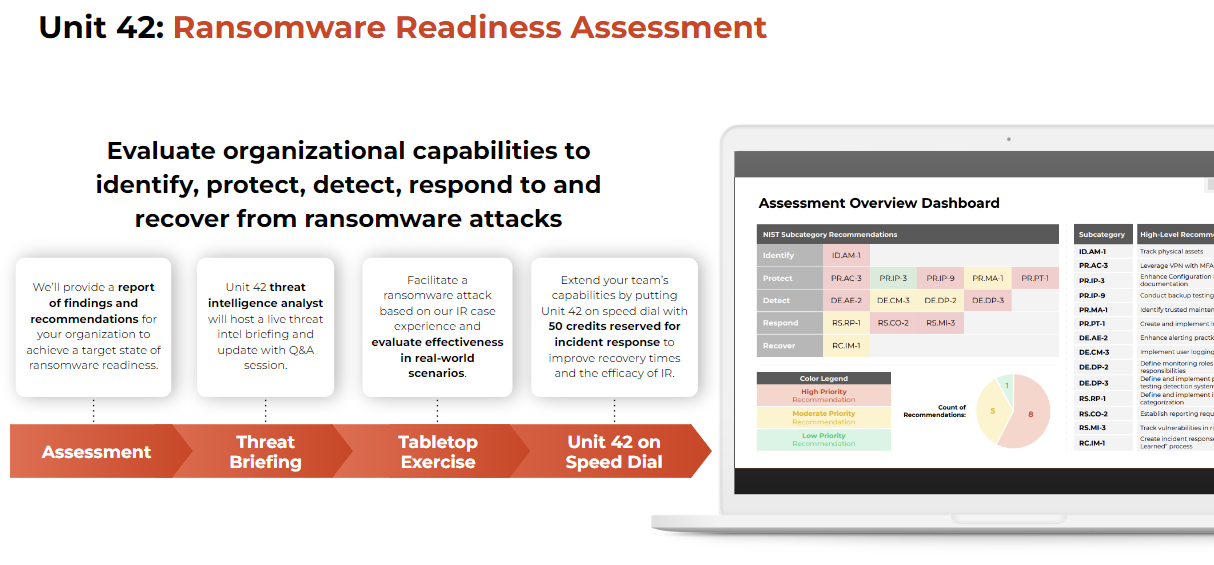Select the pie slice labeled 5
This screenshot has width=1214, height=565.
coord(993,410)
